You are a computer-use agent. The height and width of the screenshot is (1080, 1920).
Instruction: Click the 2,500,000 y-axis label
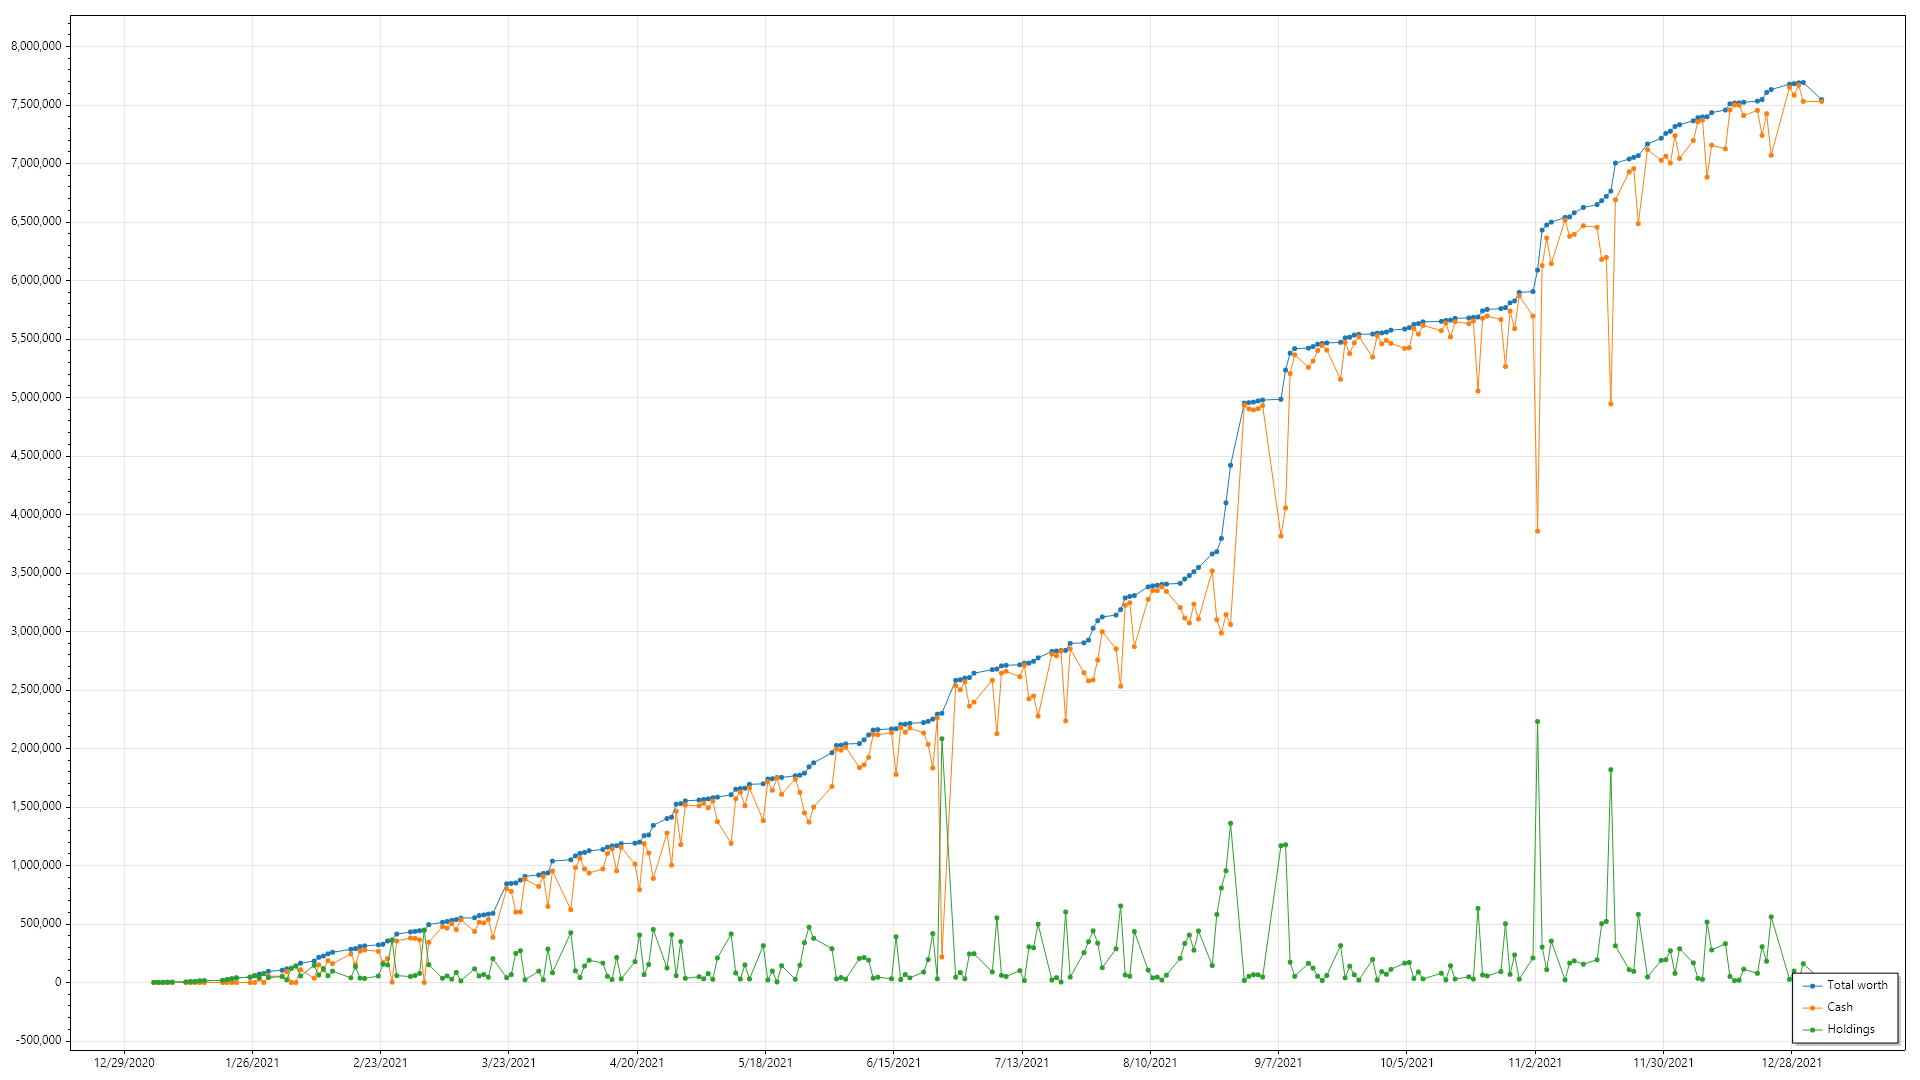tap(36, 690)
